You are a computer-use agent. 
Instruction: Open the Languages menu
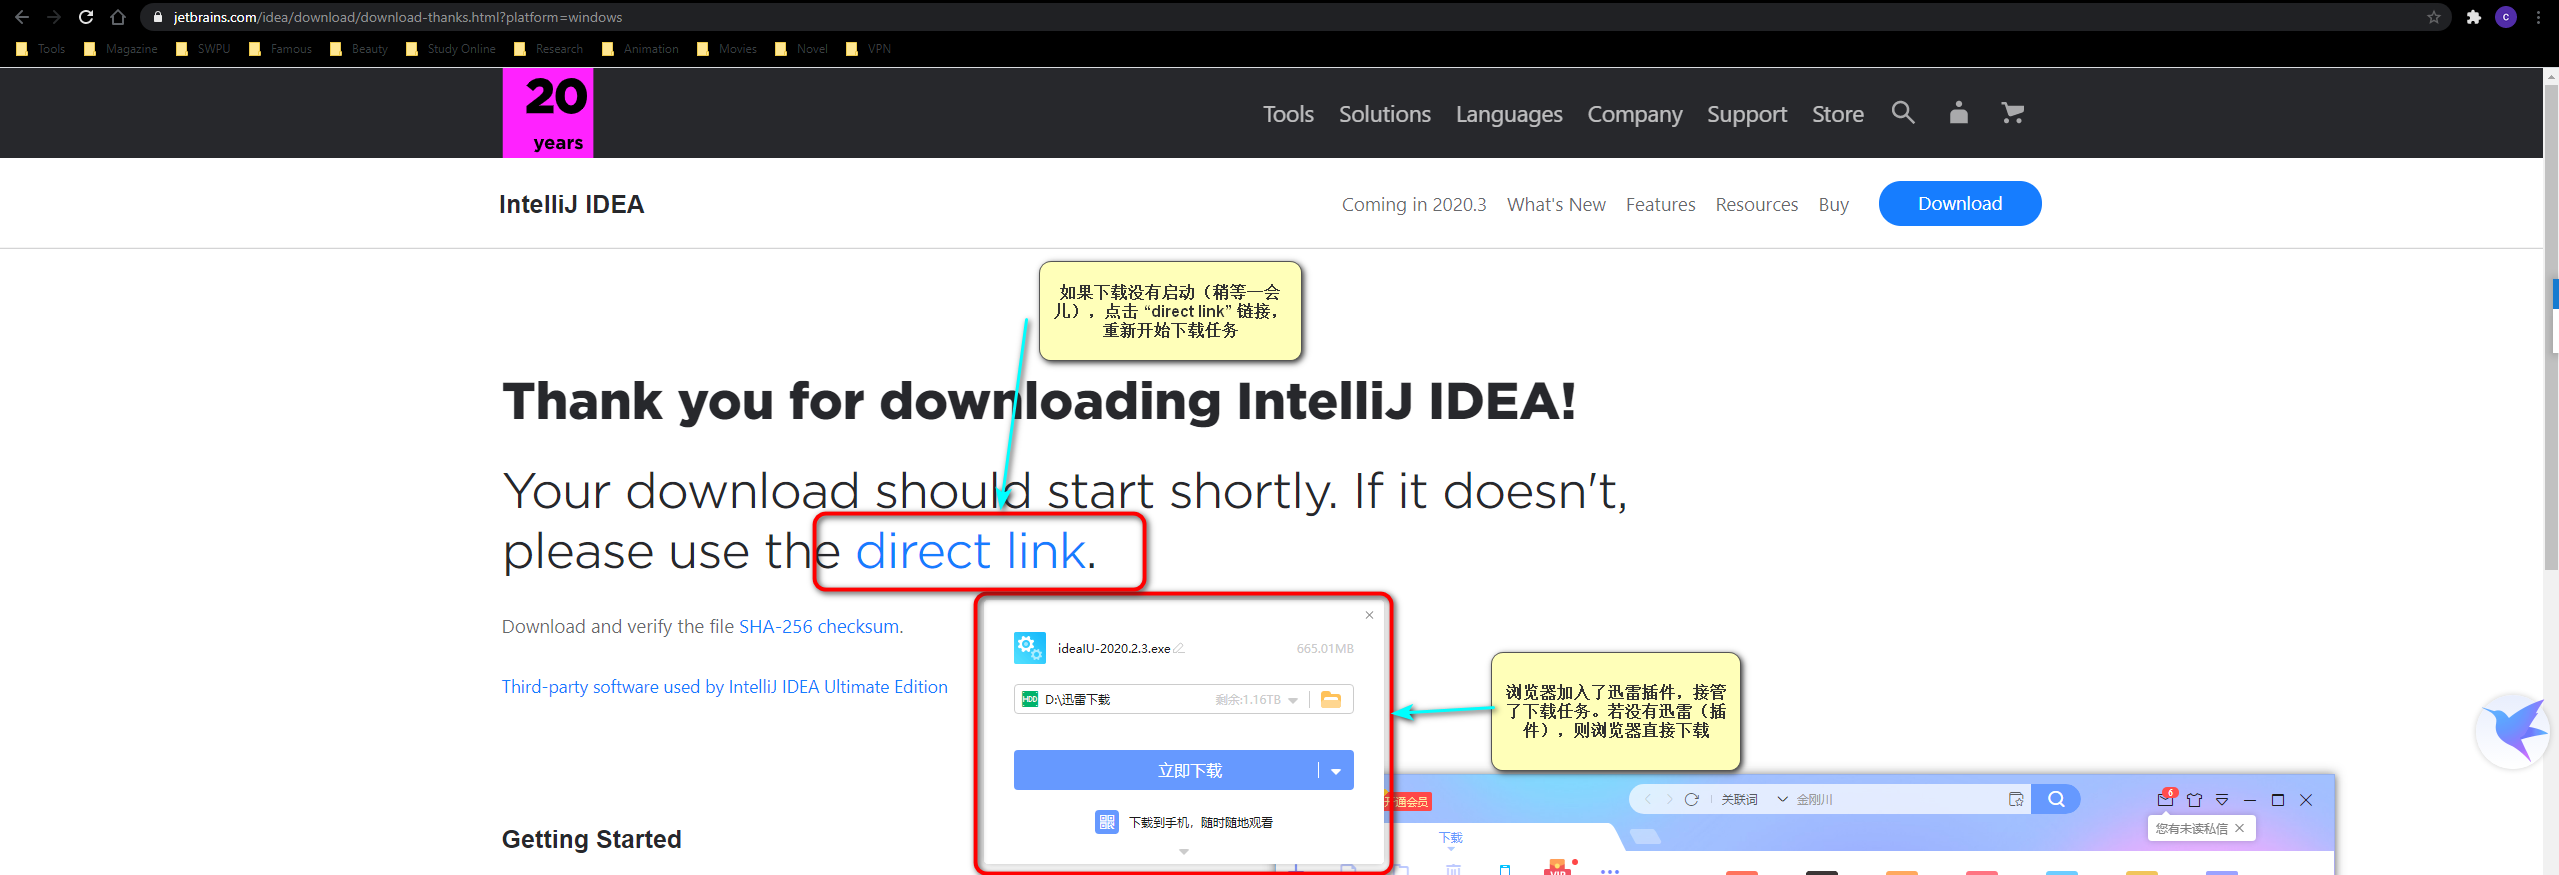pyautogui.click(x=1509, y=114)
